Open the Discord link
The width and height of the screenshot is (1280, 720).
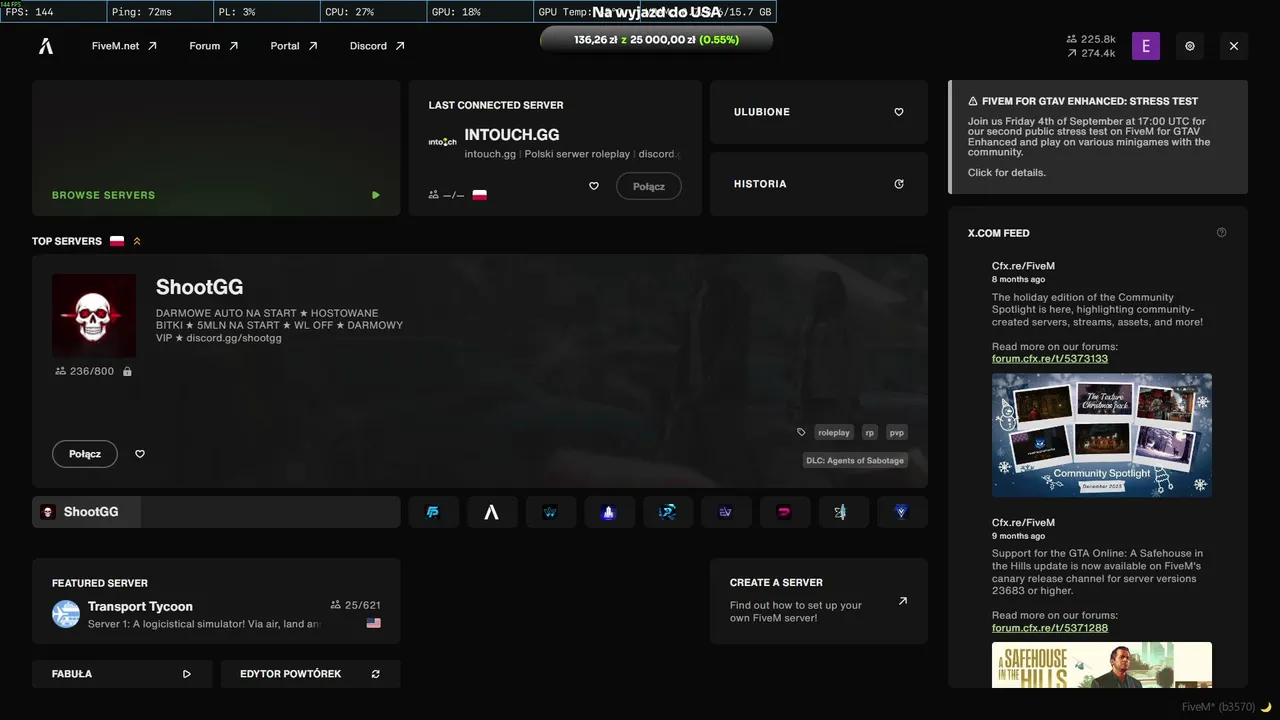(377, 46)
